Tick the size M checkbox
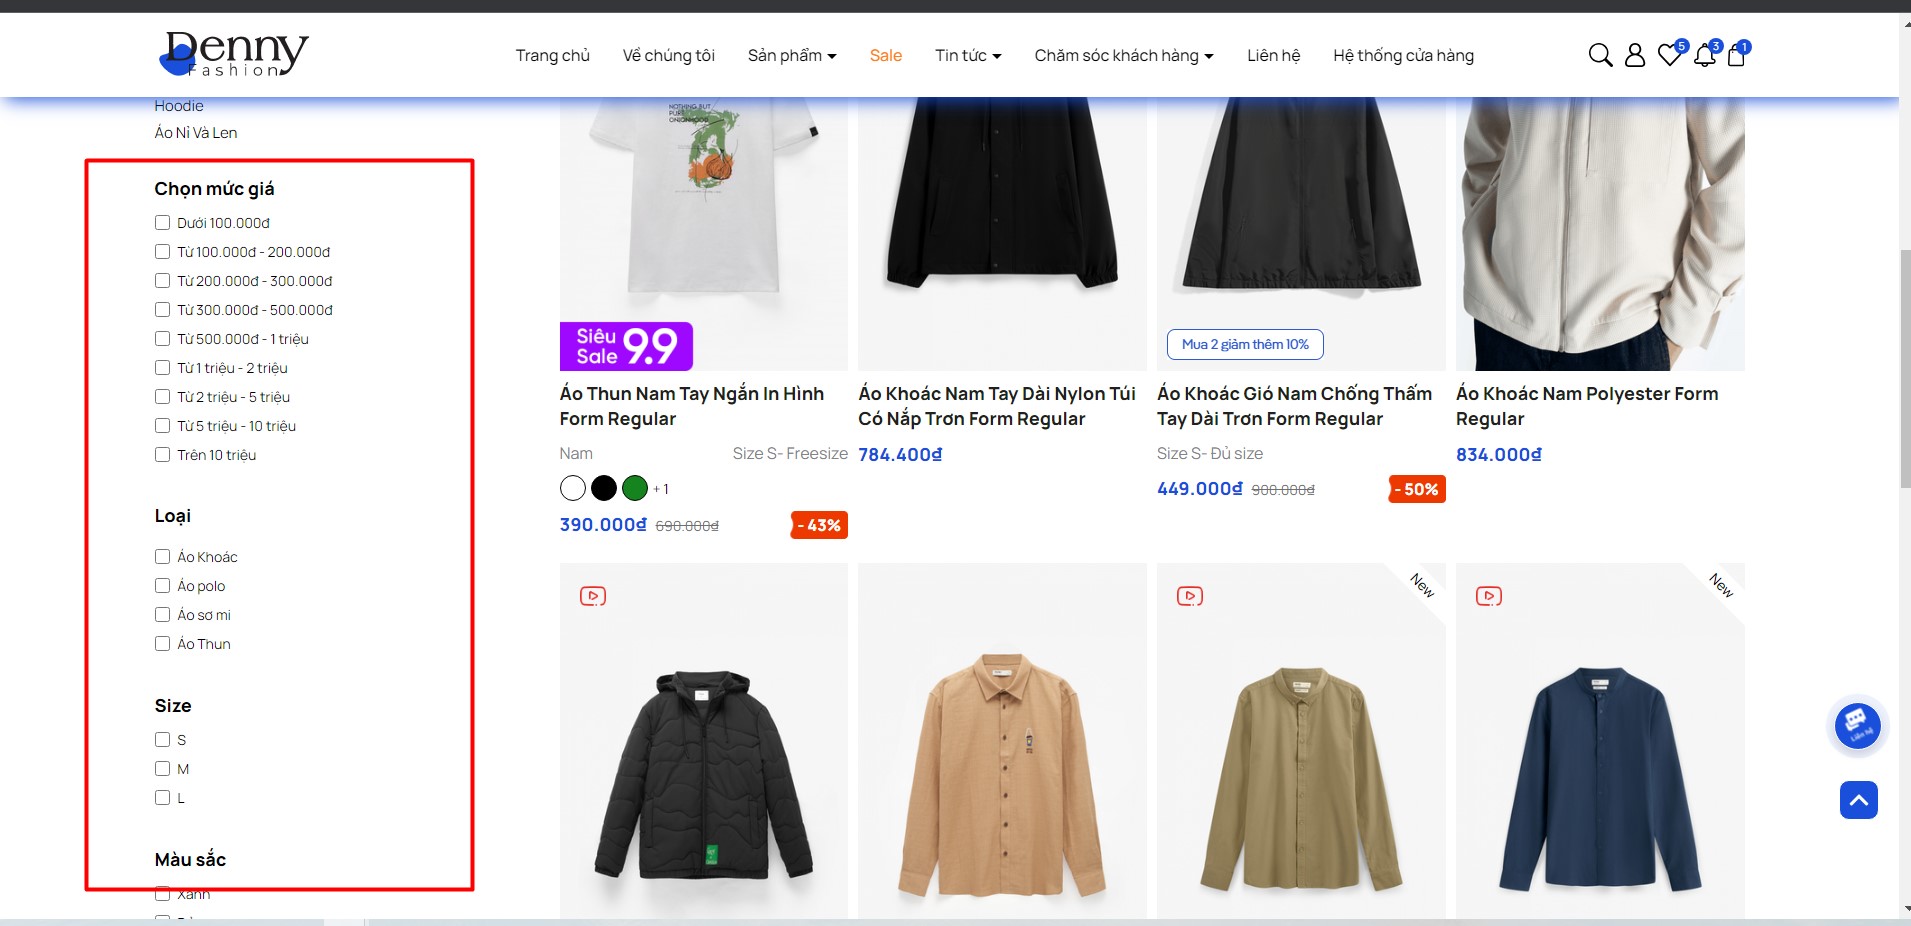 point(163,769)
